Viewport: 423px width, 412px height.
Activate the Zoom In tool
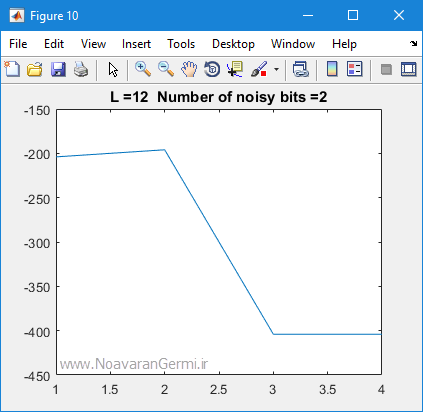143,70
